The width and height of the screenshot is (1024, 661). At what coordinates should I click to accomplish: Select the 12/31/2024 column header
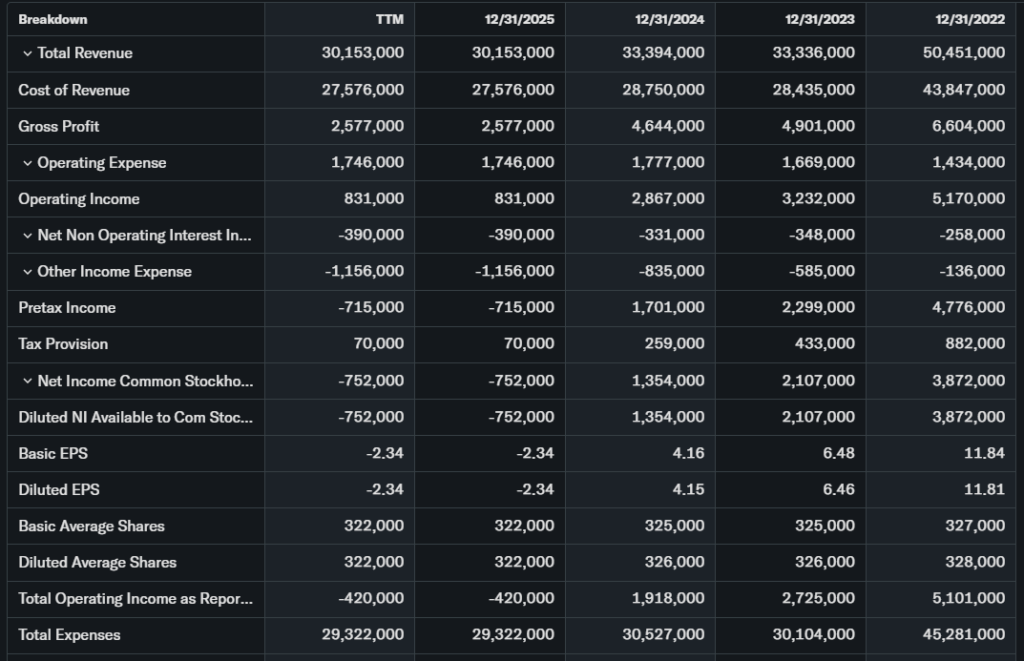(x=669, y=19)
